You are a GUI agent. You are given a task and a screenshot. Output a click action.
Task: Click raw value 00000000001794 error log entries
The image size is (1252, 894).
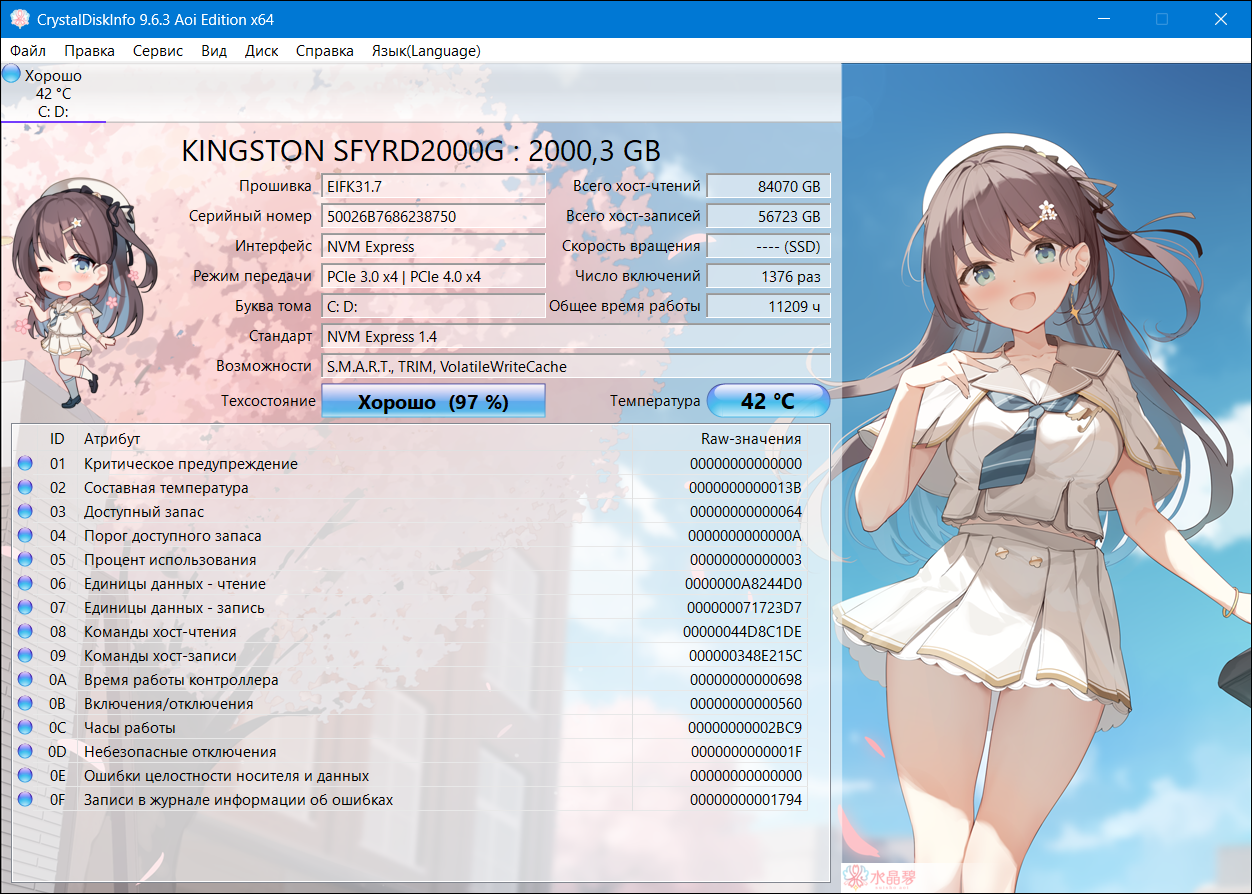(x=746, y=800)
